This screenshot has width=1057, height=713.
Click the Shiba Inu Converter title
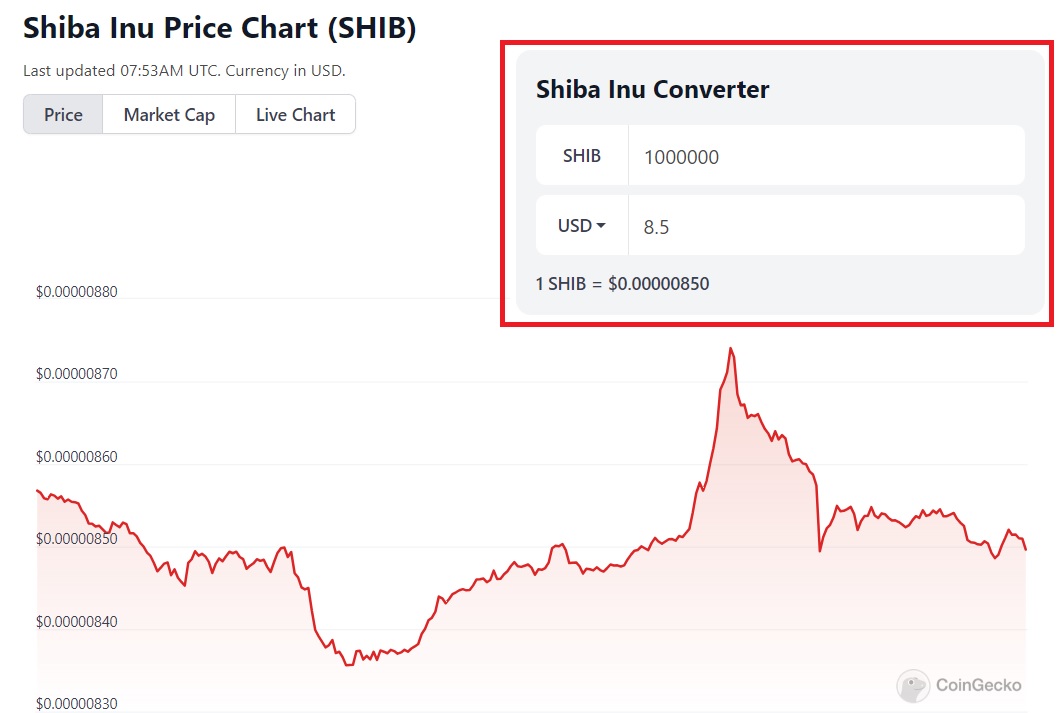[652, 89]
